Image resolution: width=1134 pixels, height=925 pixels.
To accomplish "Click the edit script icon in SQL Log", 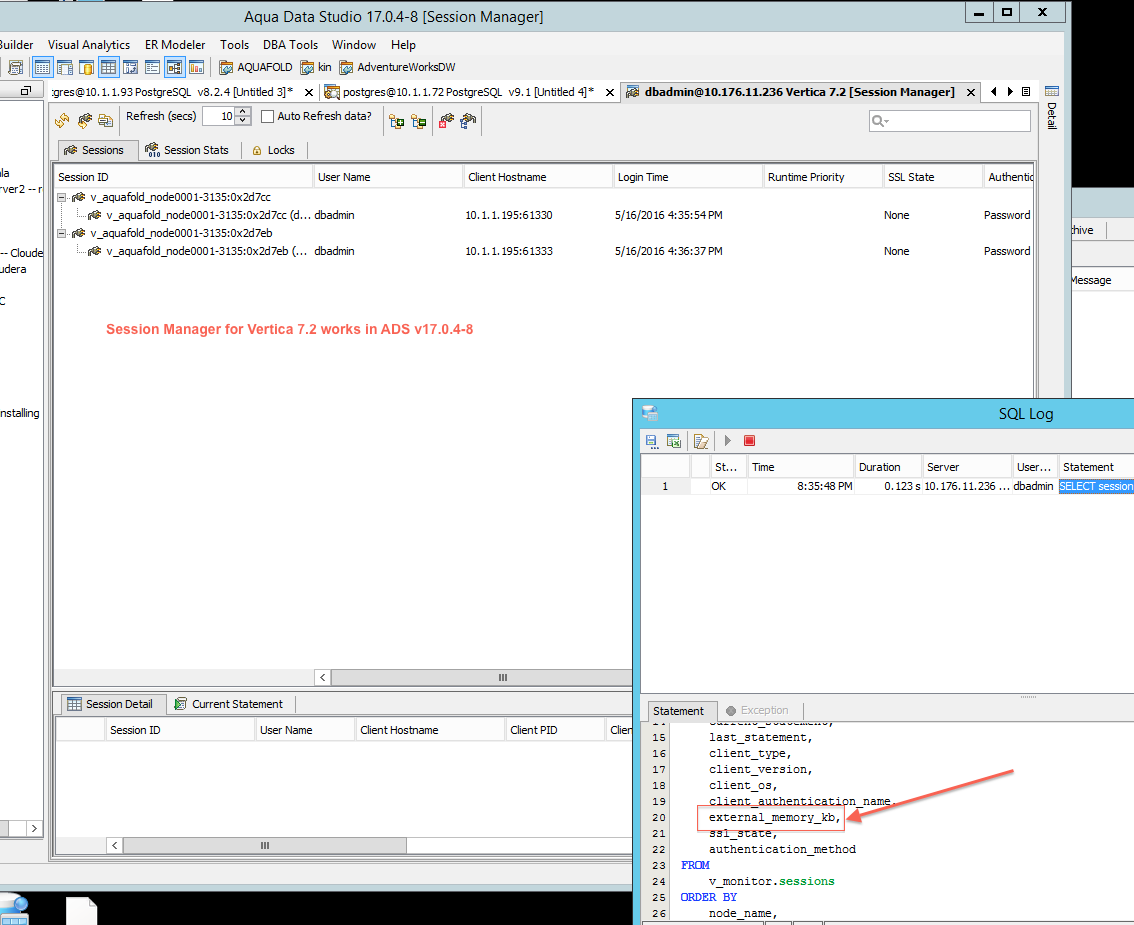I will point(701,441).
